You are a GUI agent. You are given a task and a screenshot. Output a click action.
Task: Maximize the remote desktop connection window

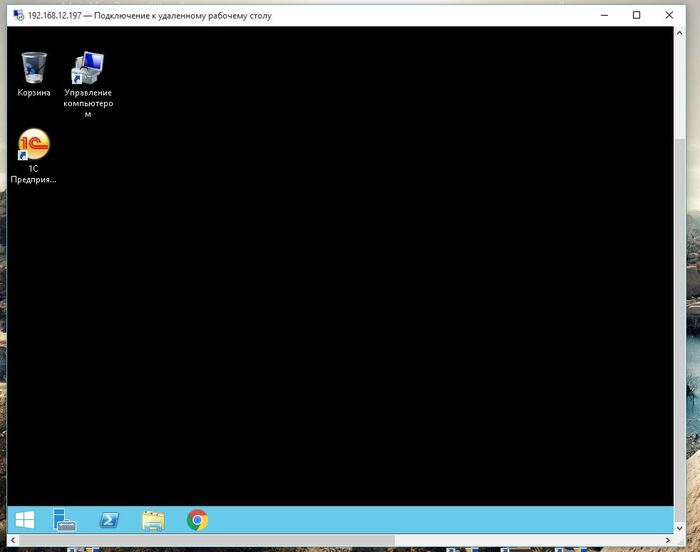pos(637,15)
